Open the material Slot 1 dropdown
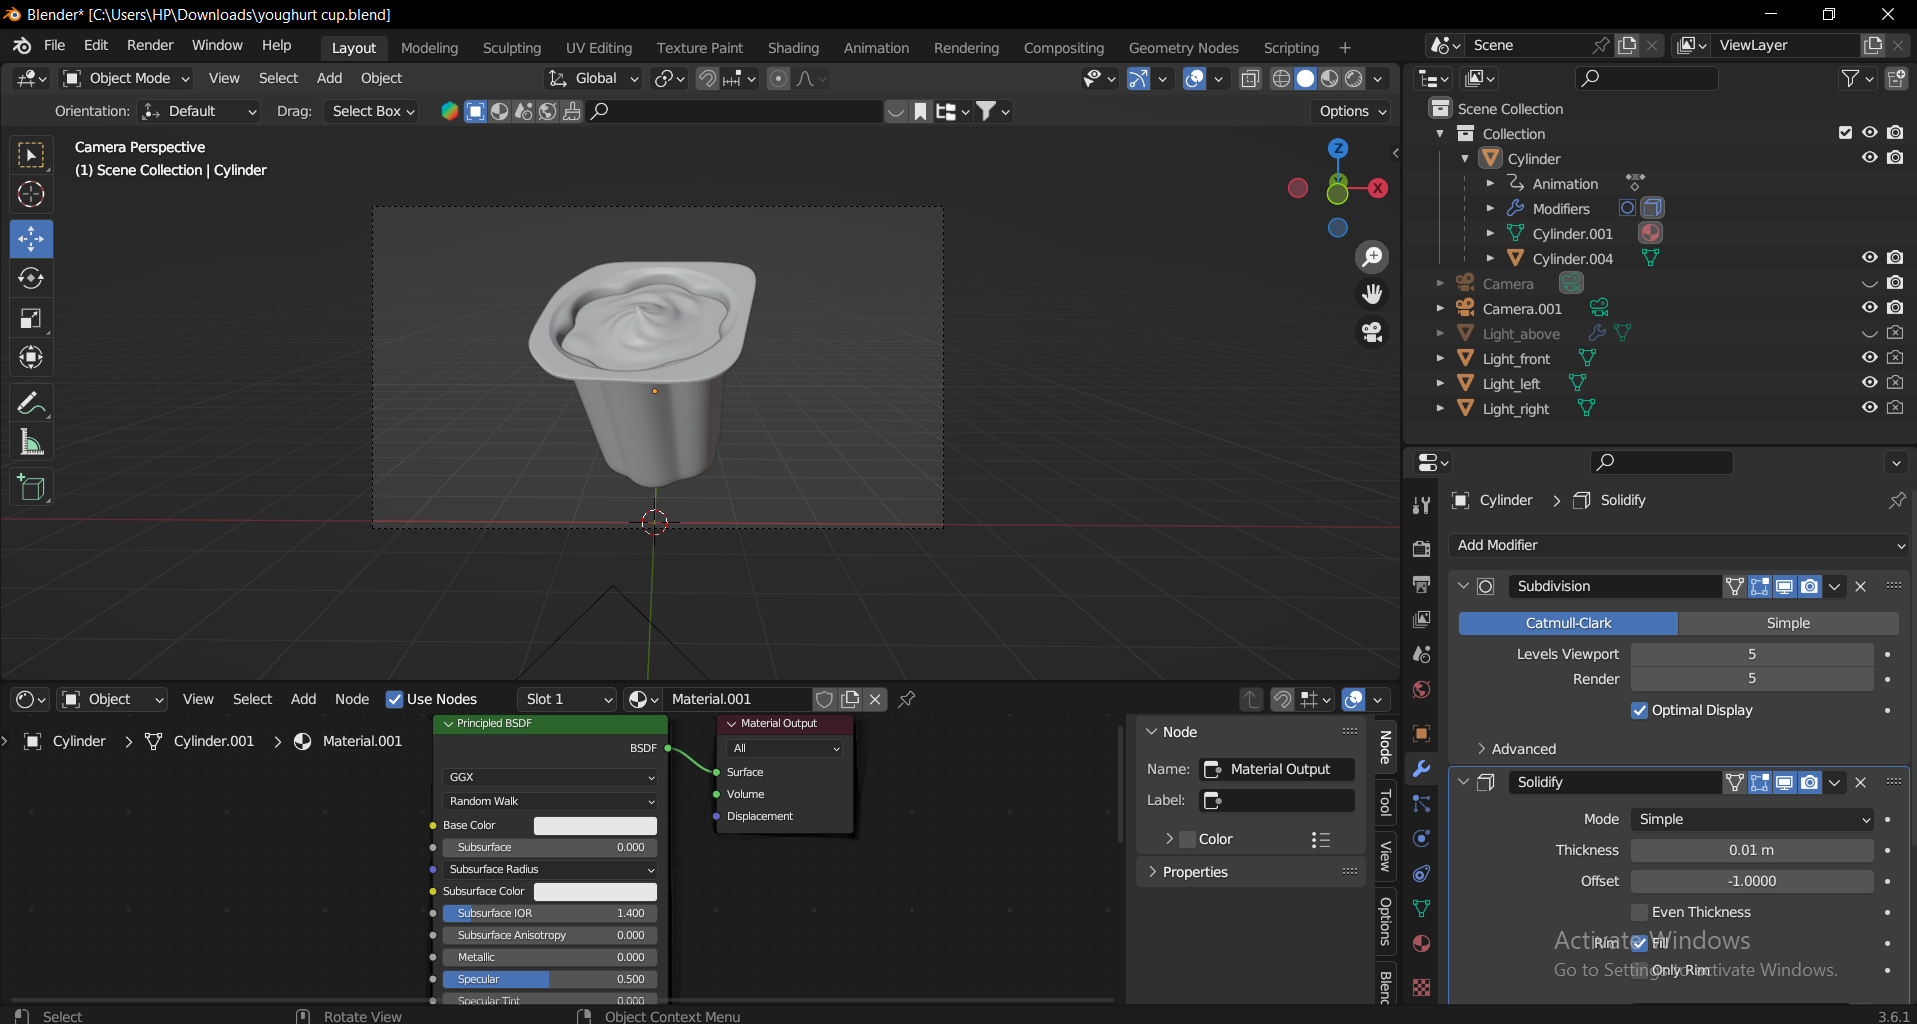The height and width of the screenshot is (1024, 1917). pos(567,699)
